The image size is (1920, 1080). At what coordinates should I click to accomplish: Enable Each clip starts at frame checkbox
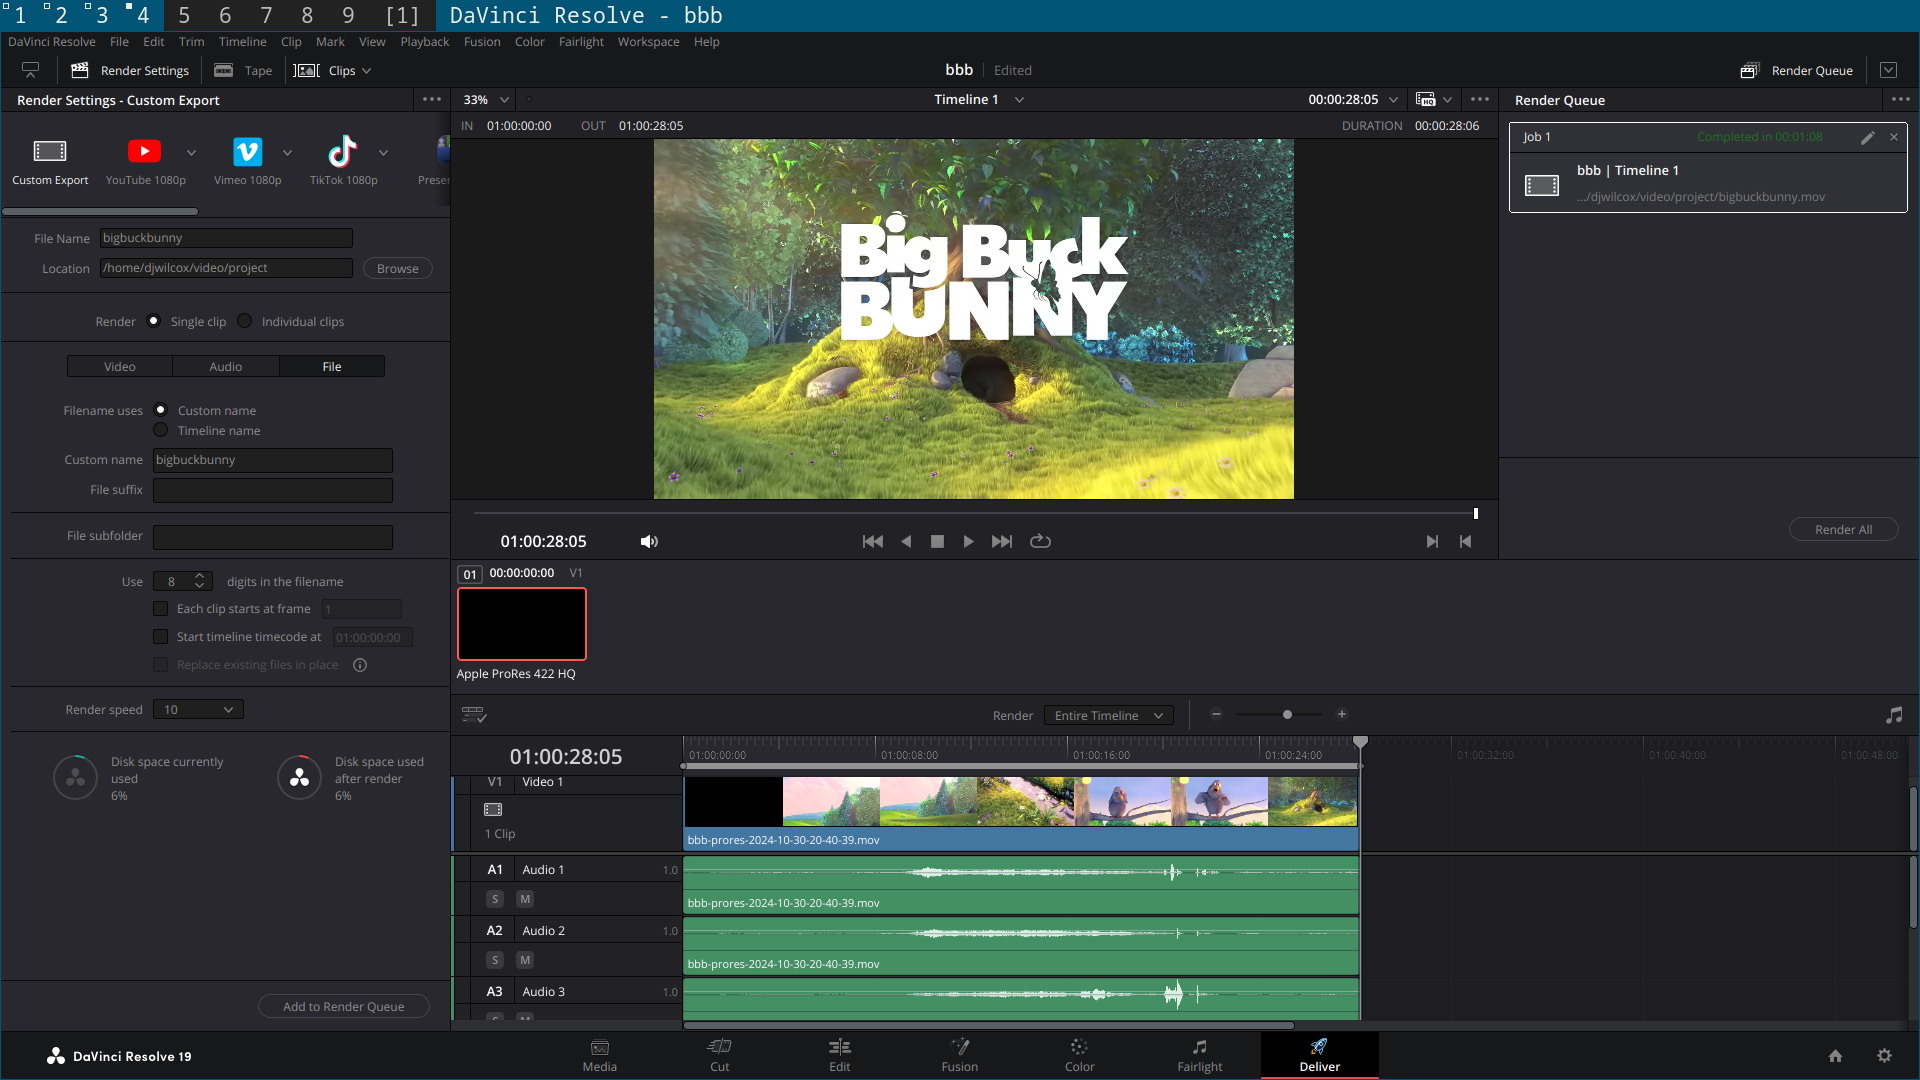(x=160, y=608)
